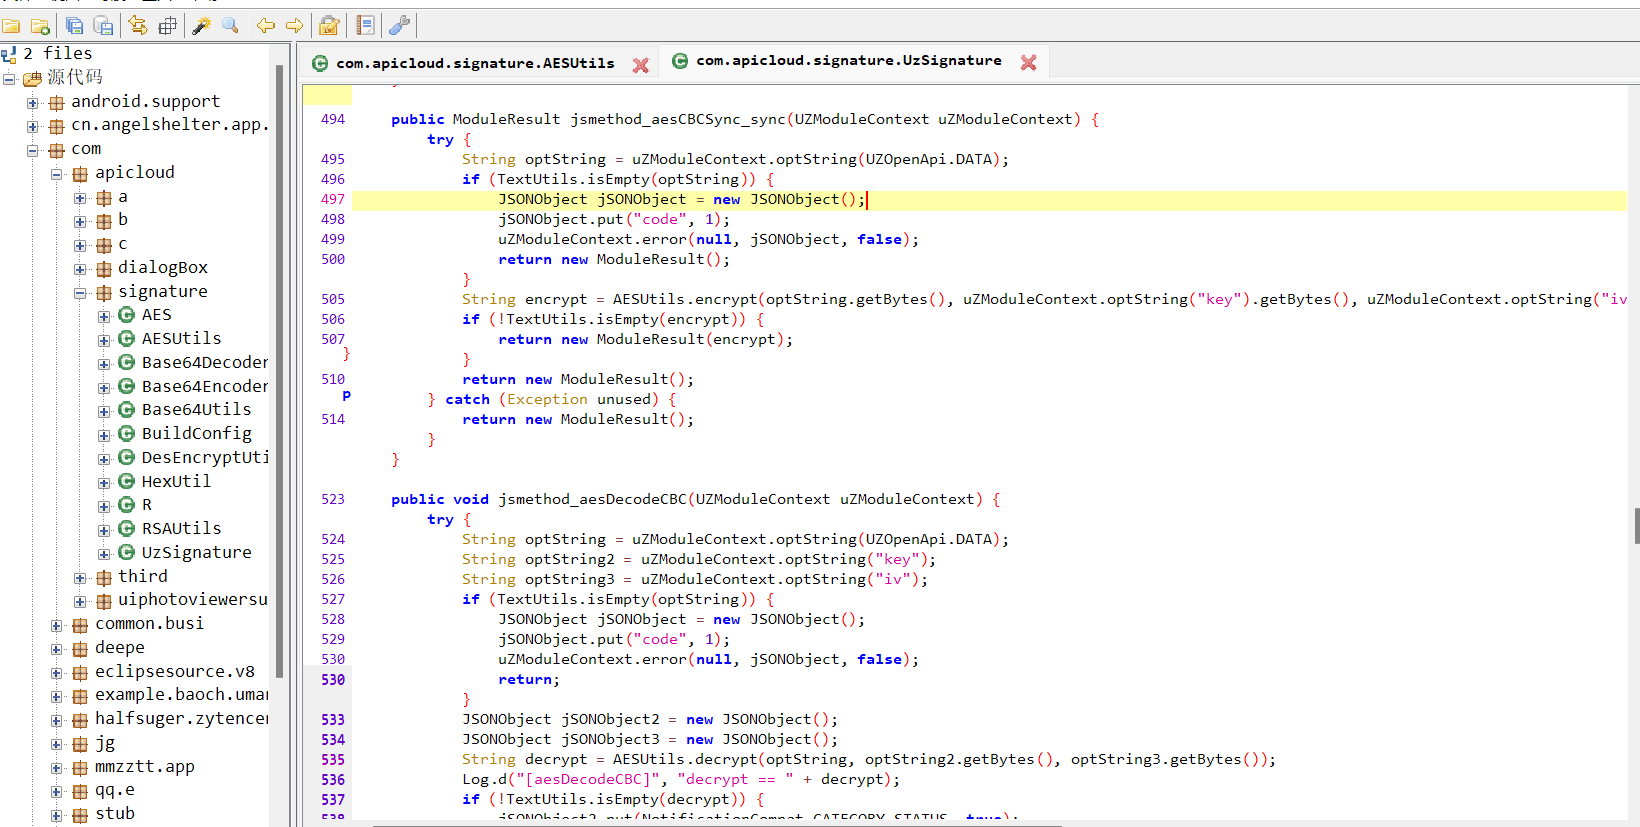
Task: Click 'jsmethod_aesCBCSync_sync' method name
Action: point(678,119)
